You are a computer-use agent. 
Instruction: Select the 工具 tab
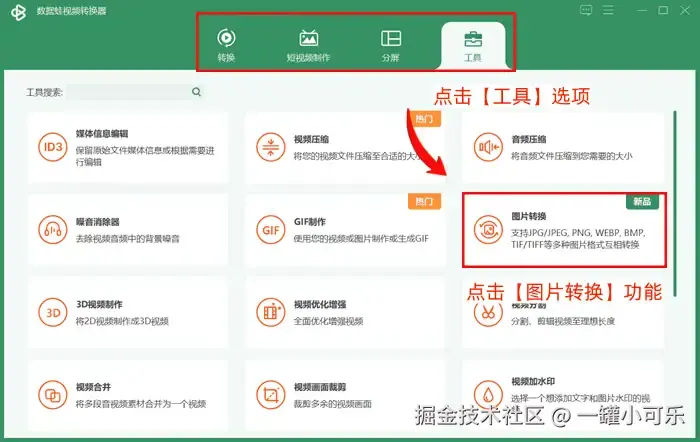click(x=473, y=46)
